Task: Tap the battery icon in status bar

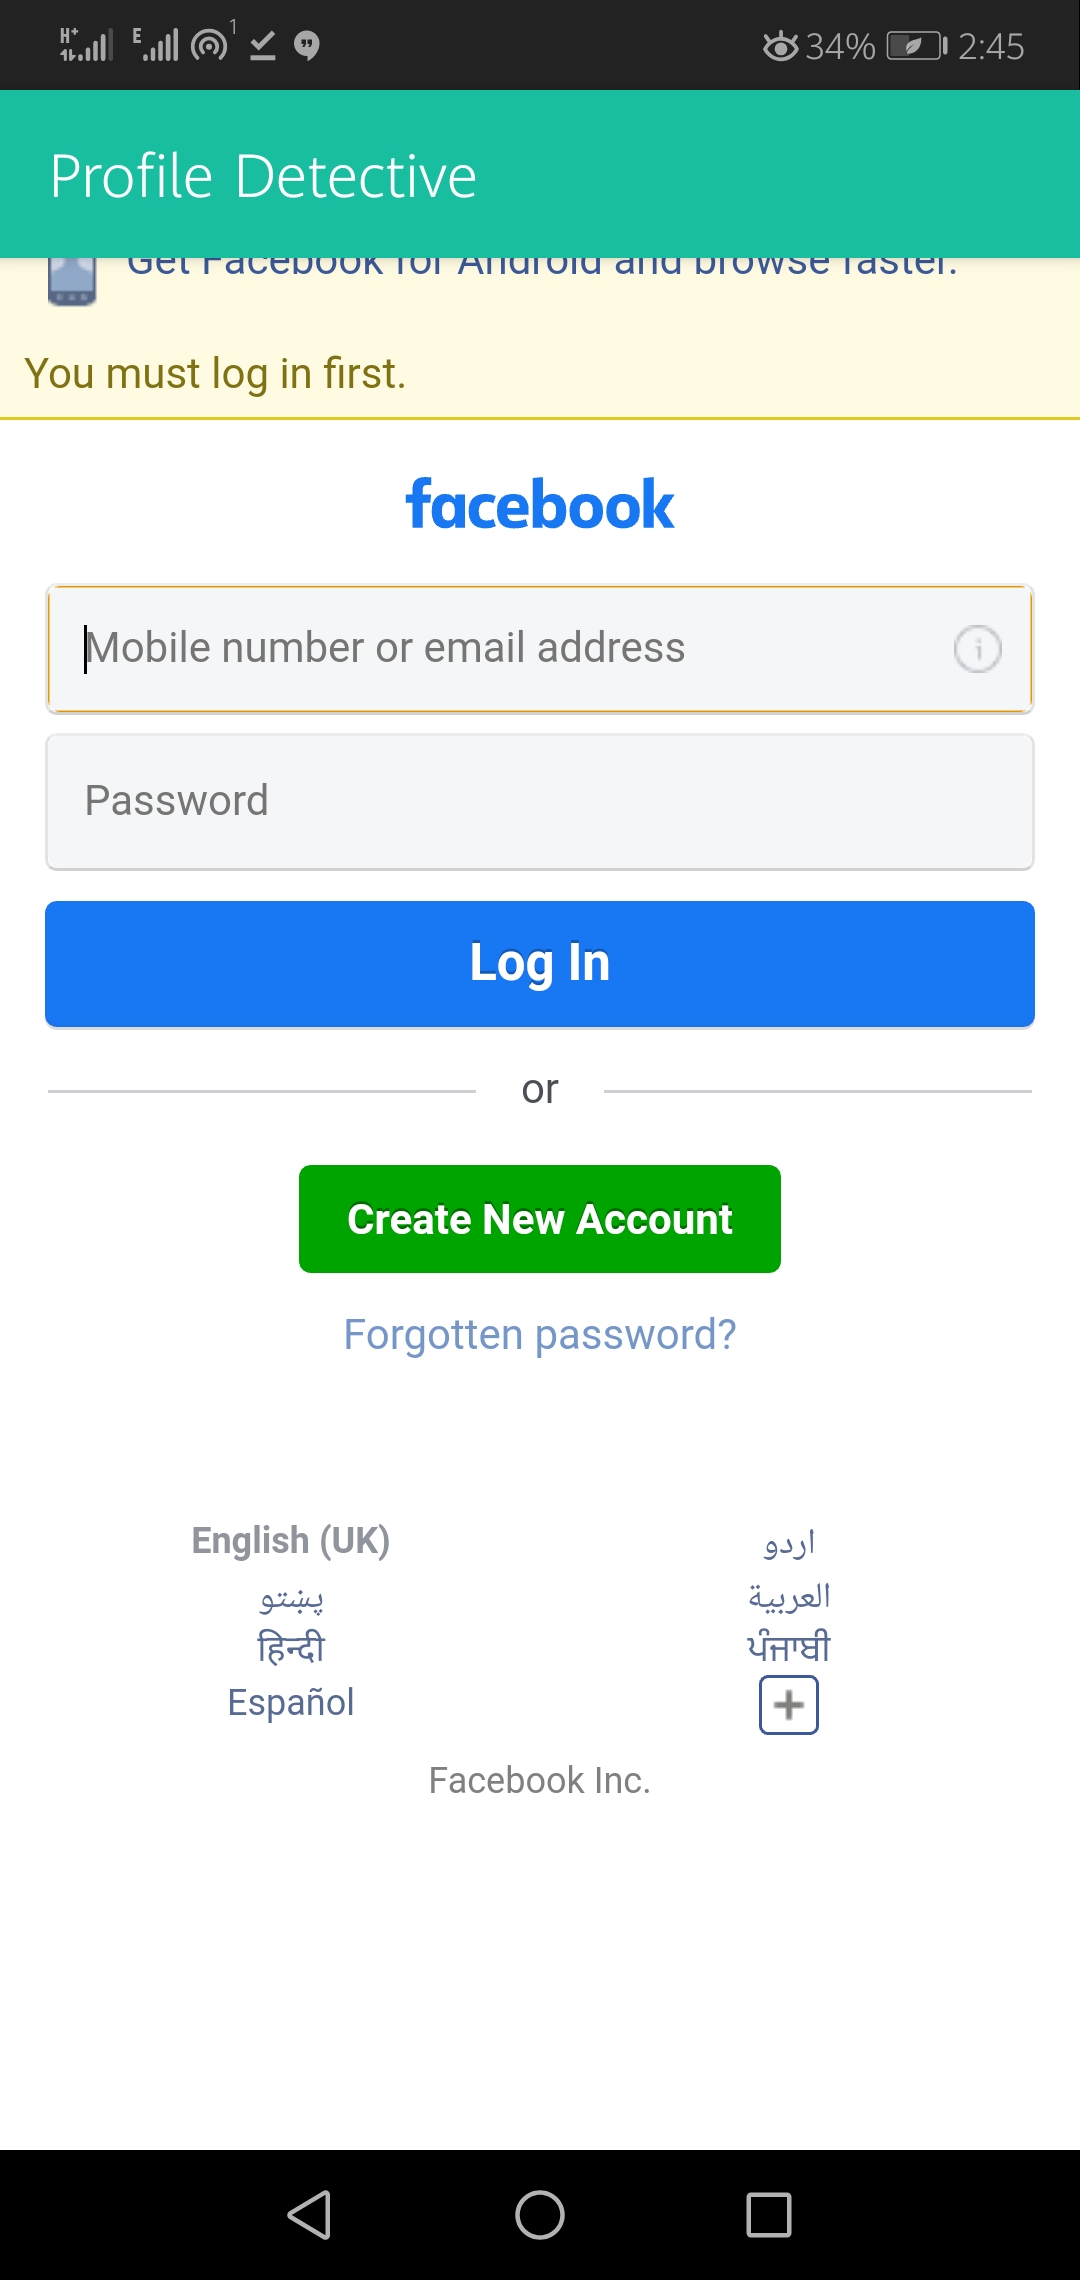Action: 915,46
